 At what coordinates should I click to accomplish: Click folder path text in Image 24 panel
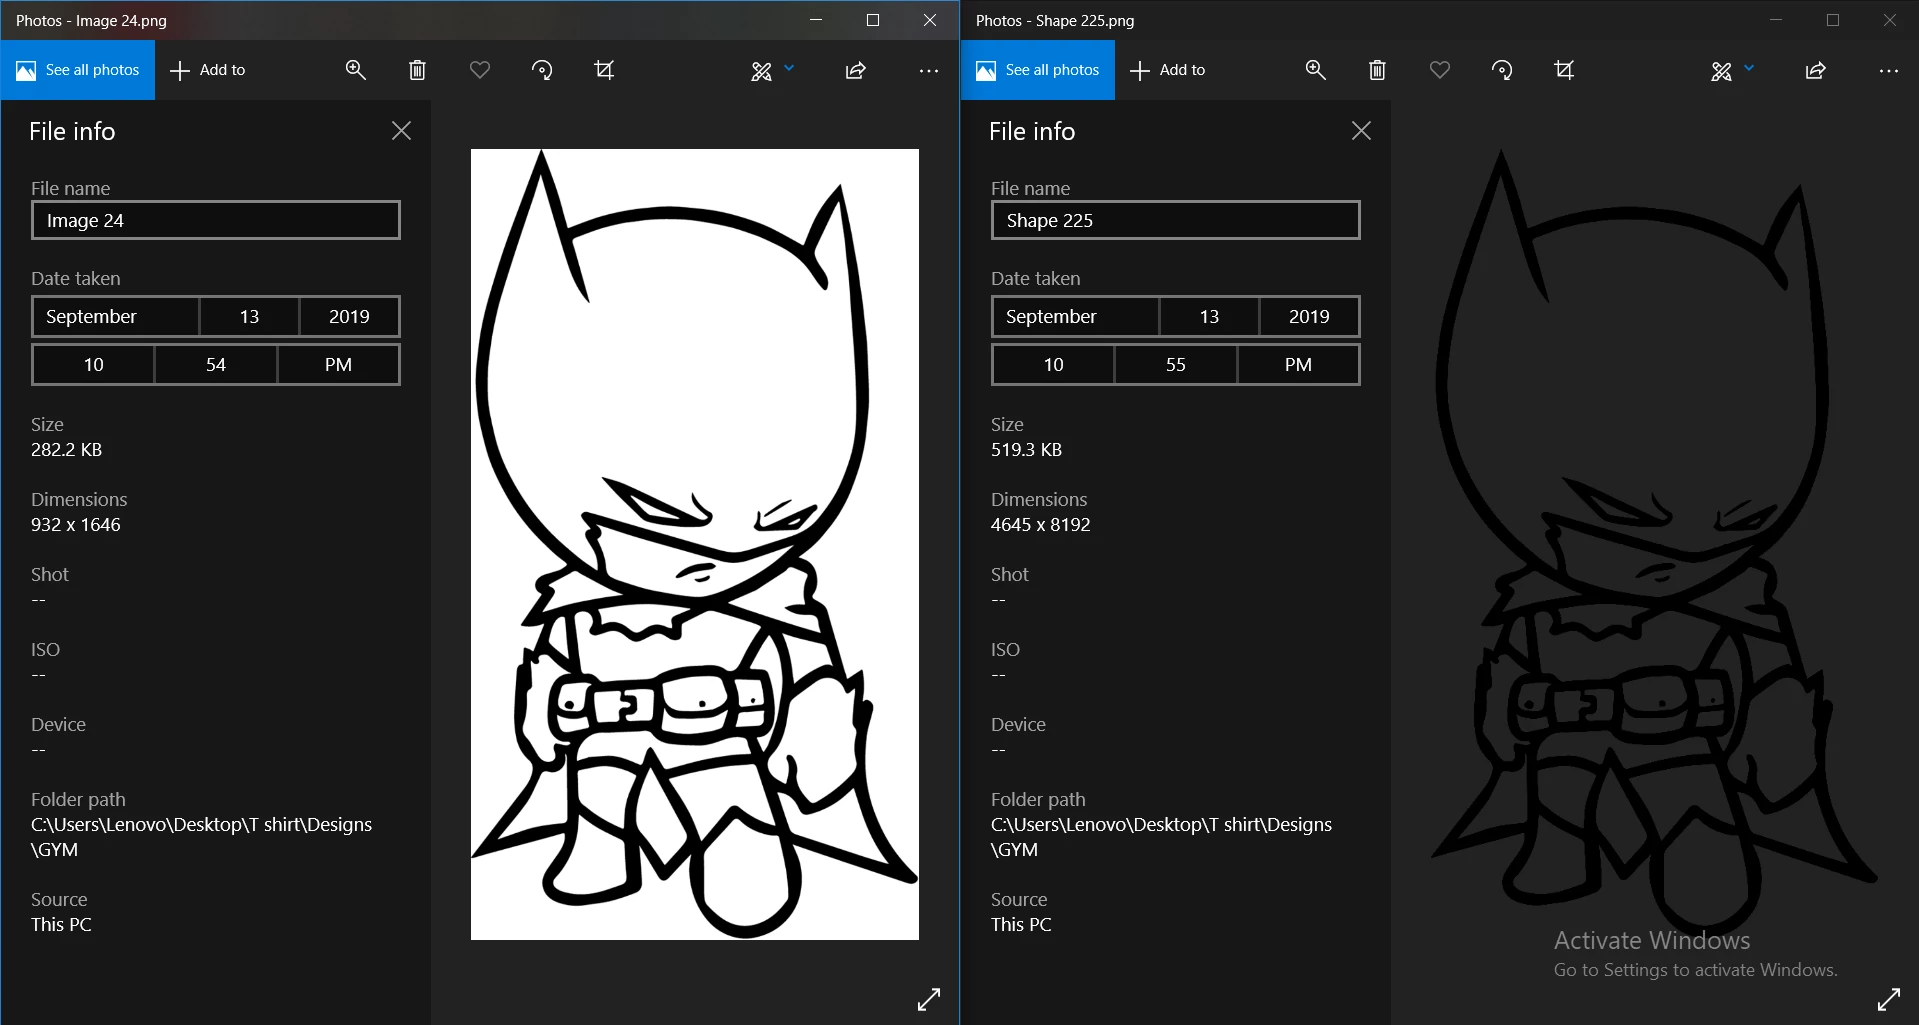(201, 837)
